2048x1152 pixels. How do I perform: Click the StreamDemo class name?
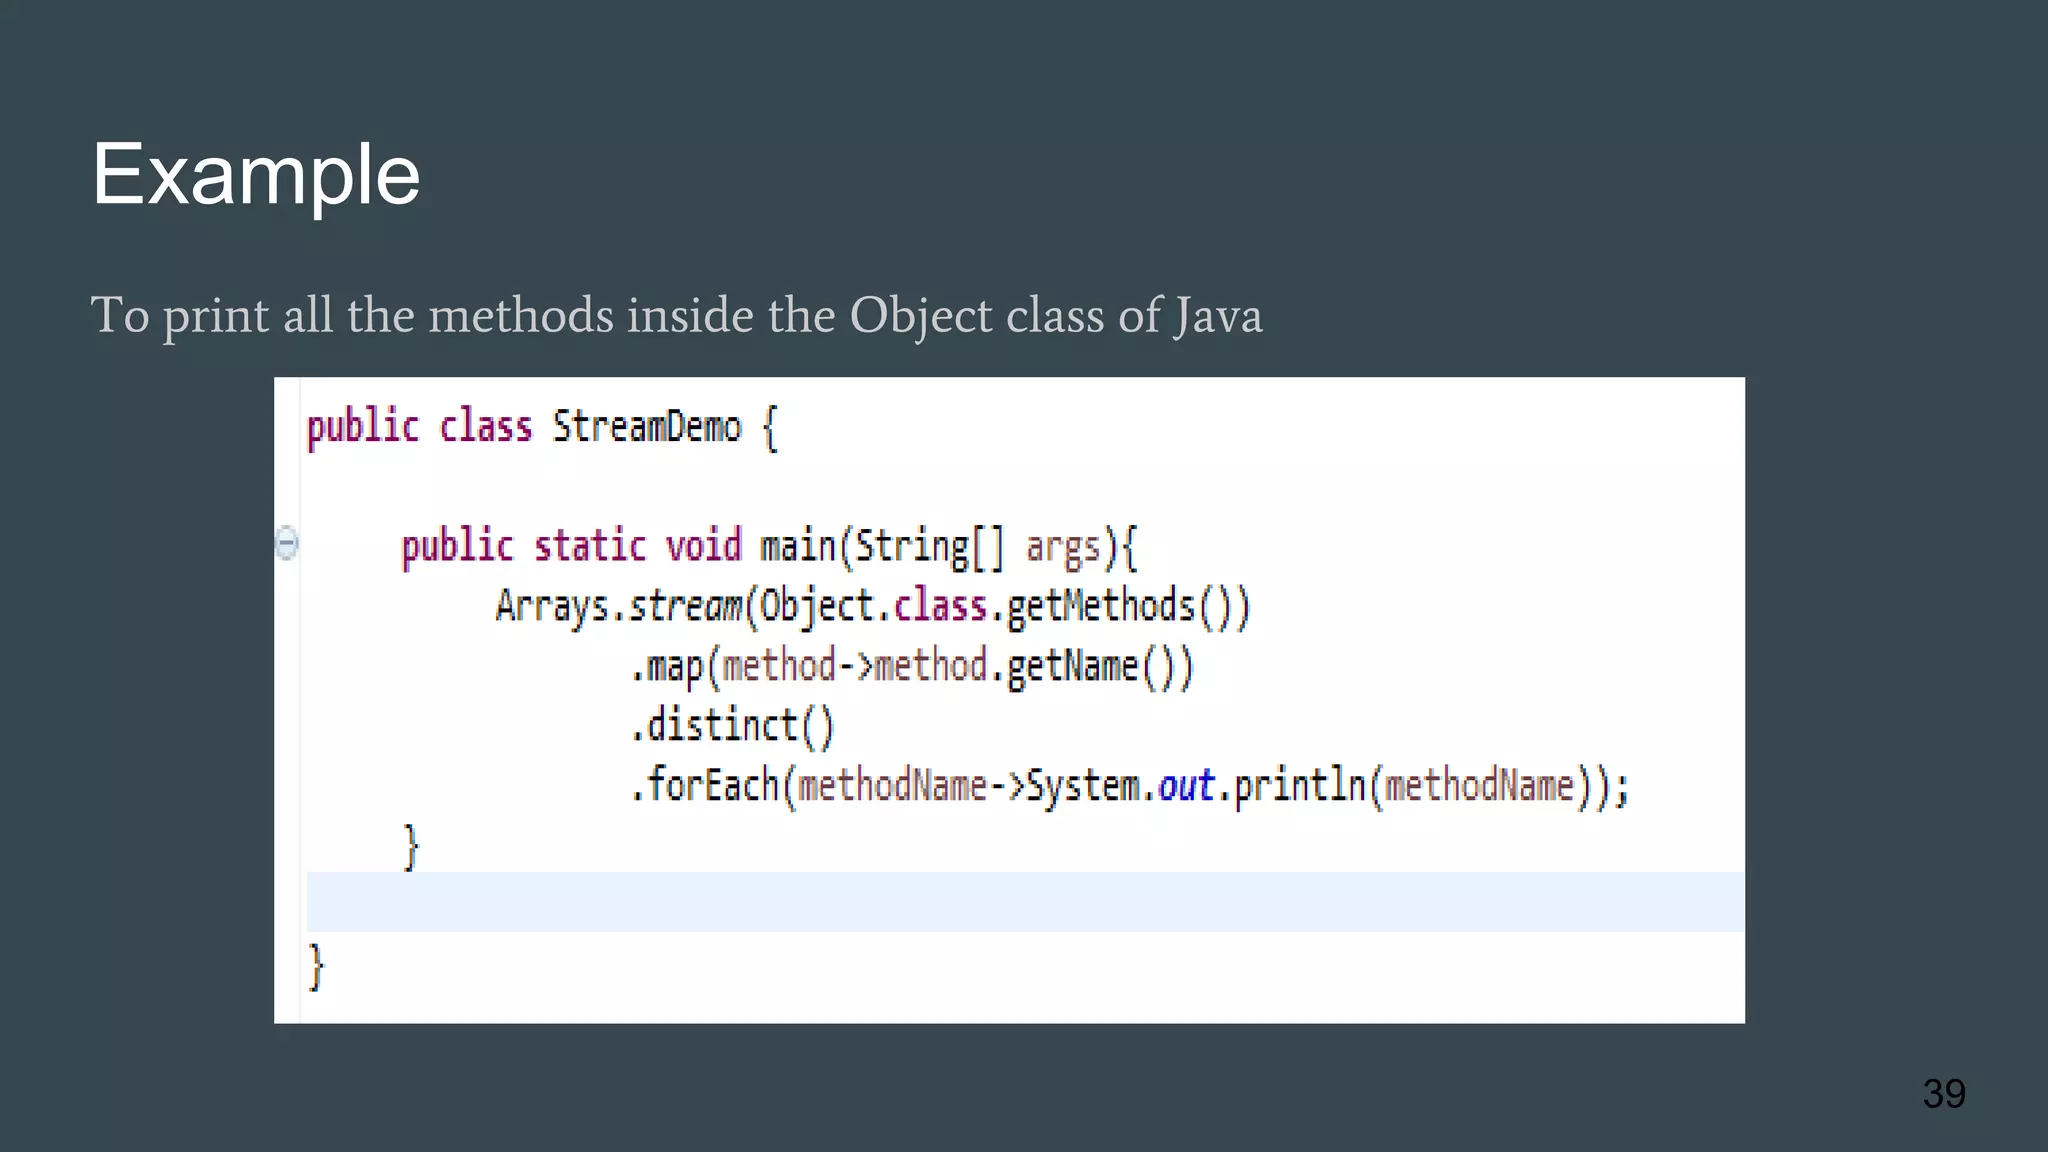click(x=647, y=428)
